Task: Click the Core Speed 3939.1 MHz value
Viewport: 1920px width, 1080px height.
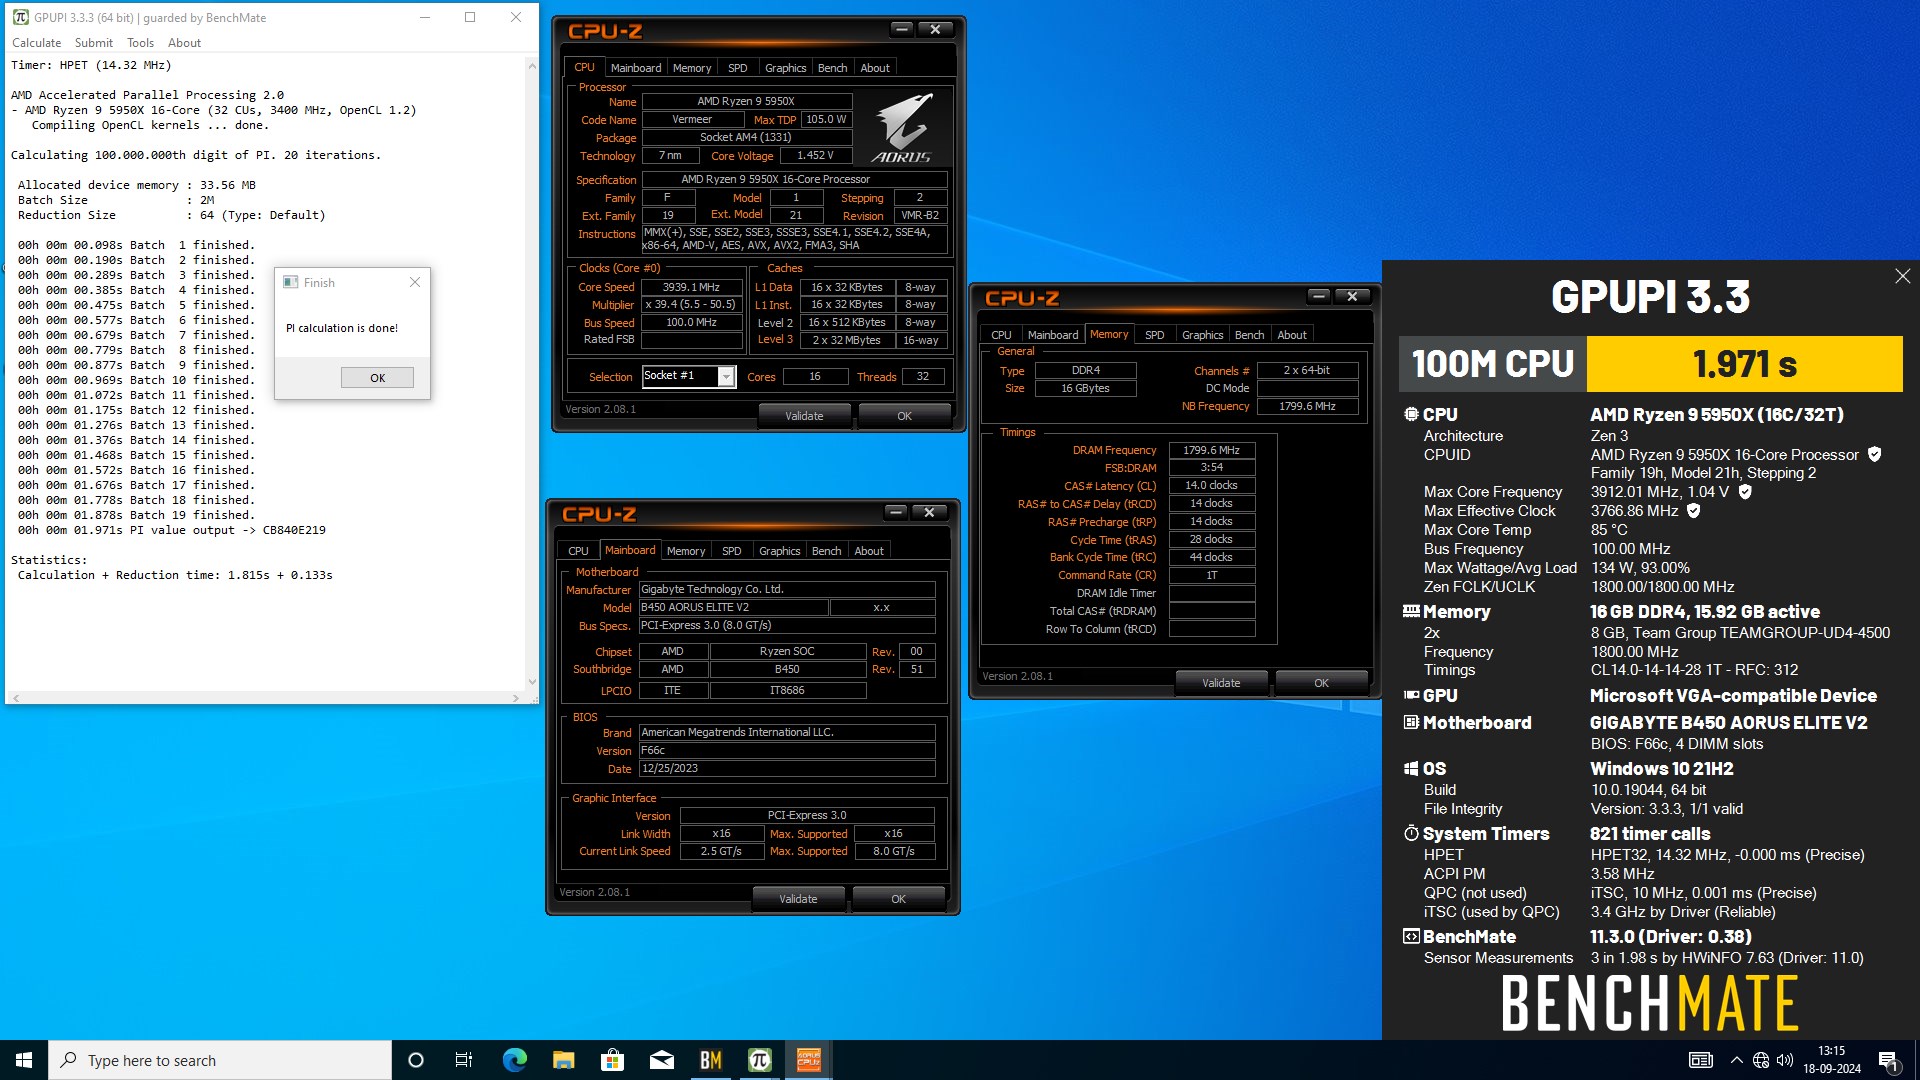Action: coord(691,287)
